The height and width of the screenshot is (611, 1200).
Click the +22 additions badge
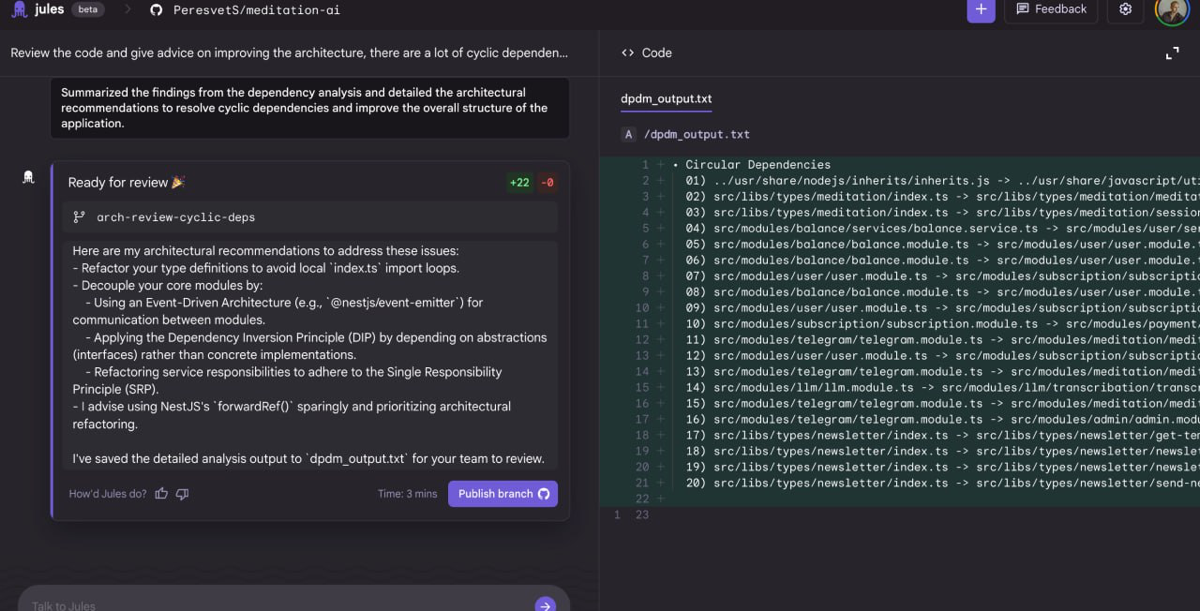(520, 183)
